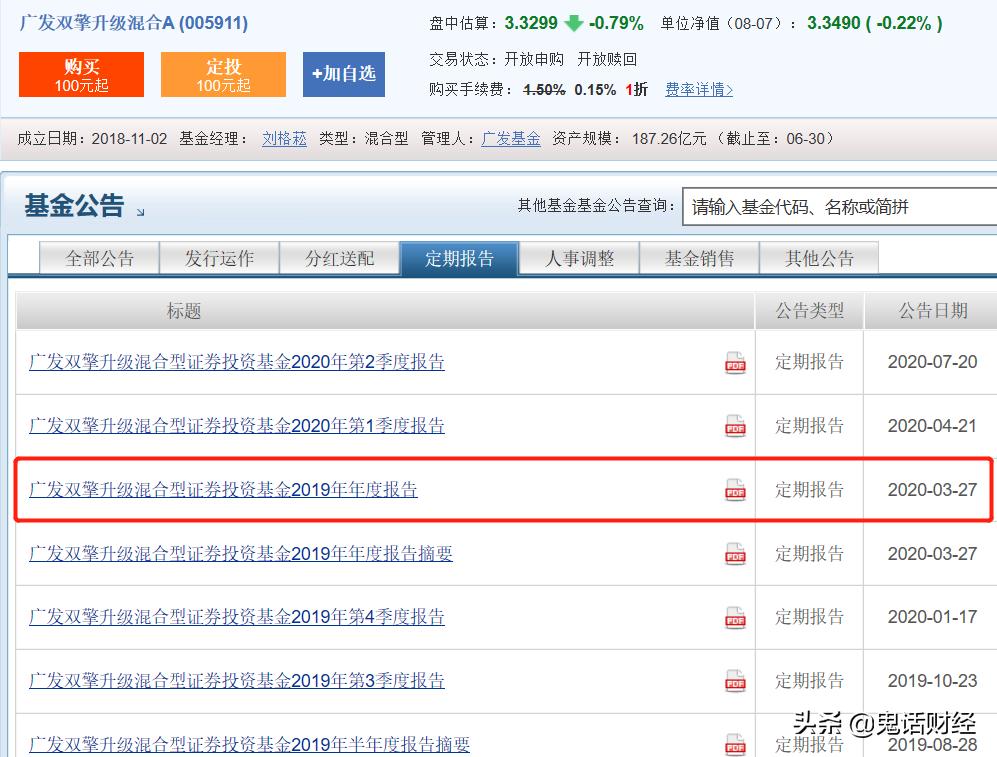Click the 购买 buy button
997x757 pixels.
(x=81, y=74)
